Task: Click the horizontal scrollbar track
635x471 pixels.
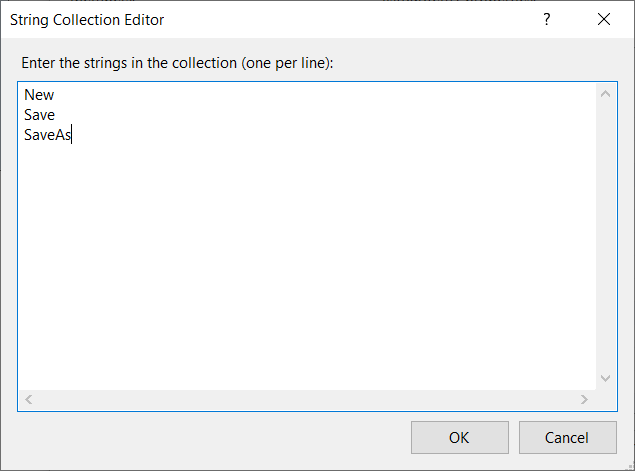Action: (x=300, y=399)
